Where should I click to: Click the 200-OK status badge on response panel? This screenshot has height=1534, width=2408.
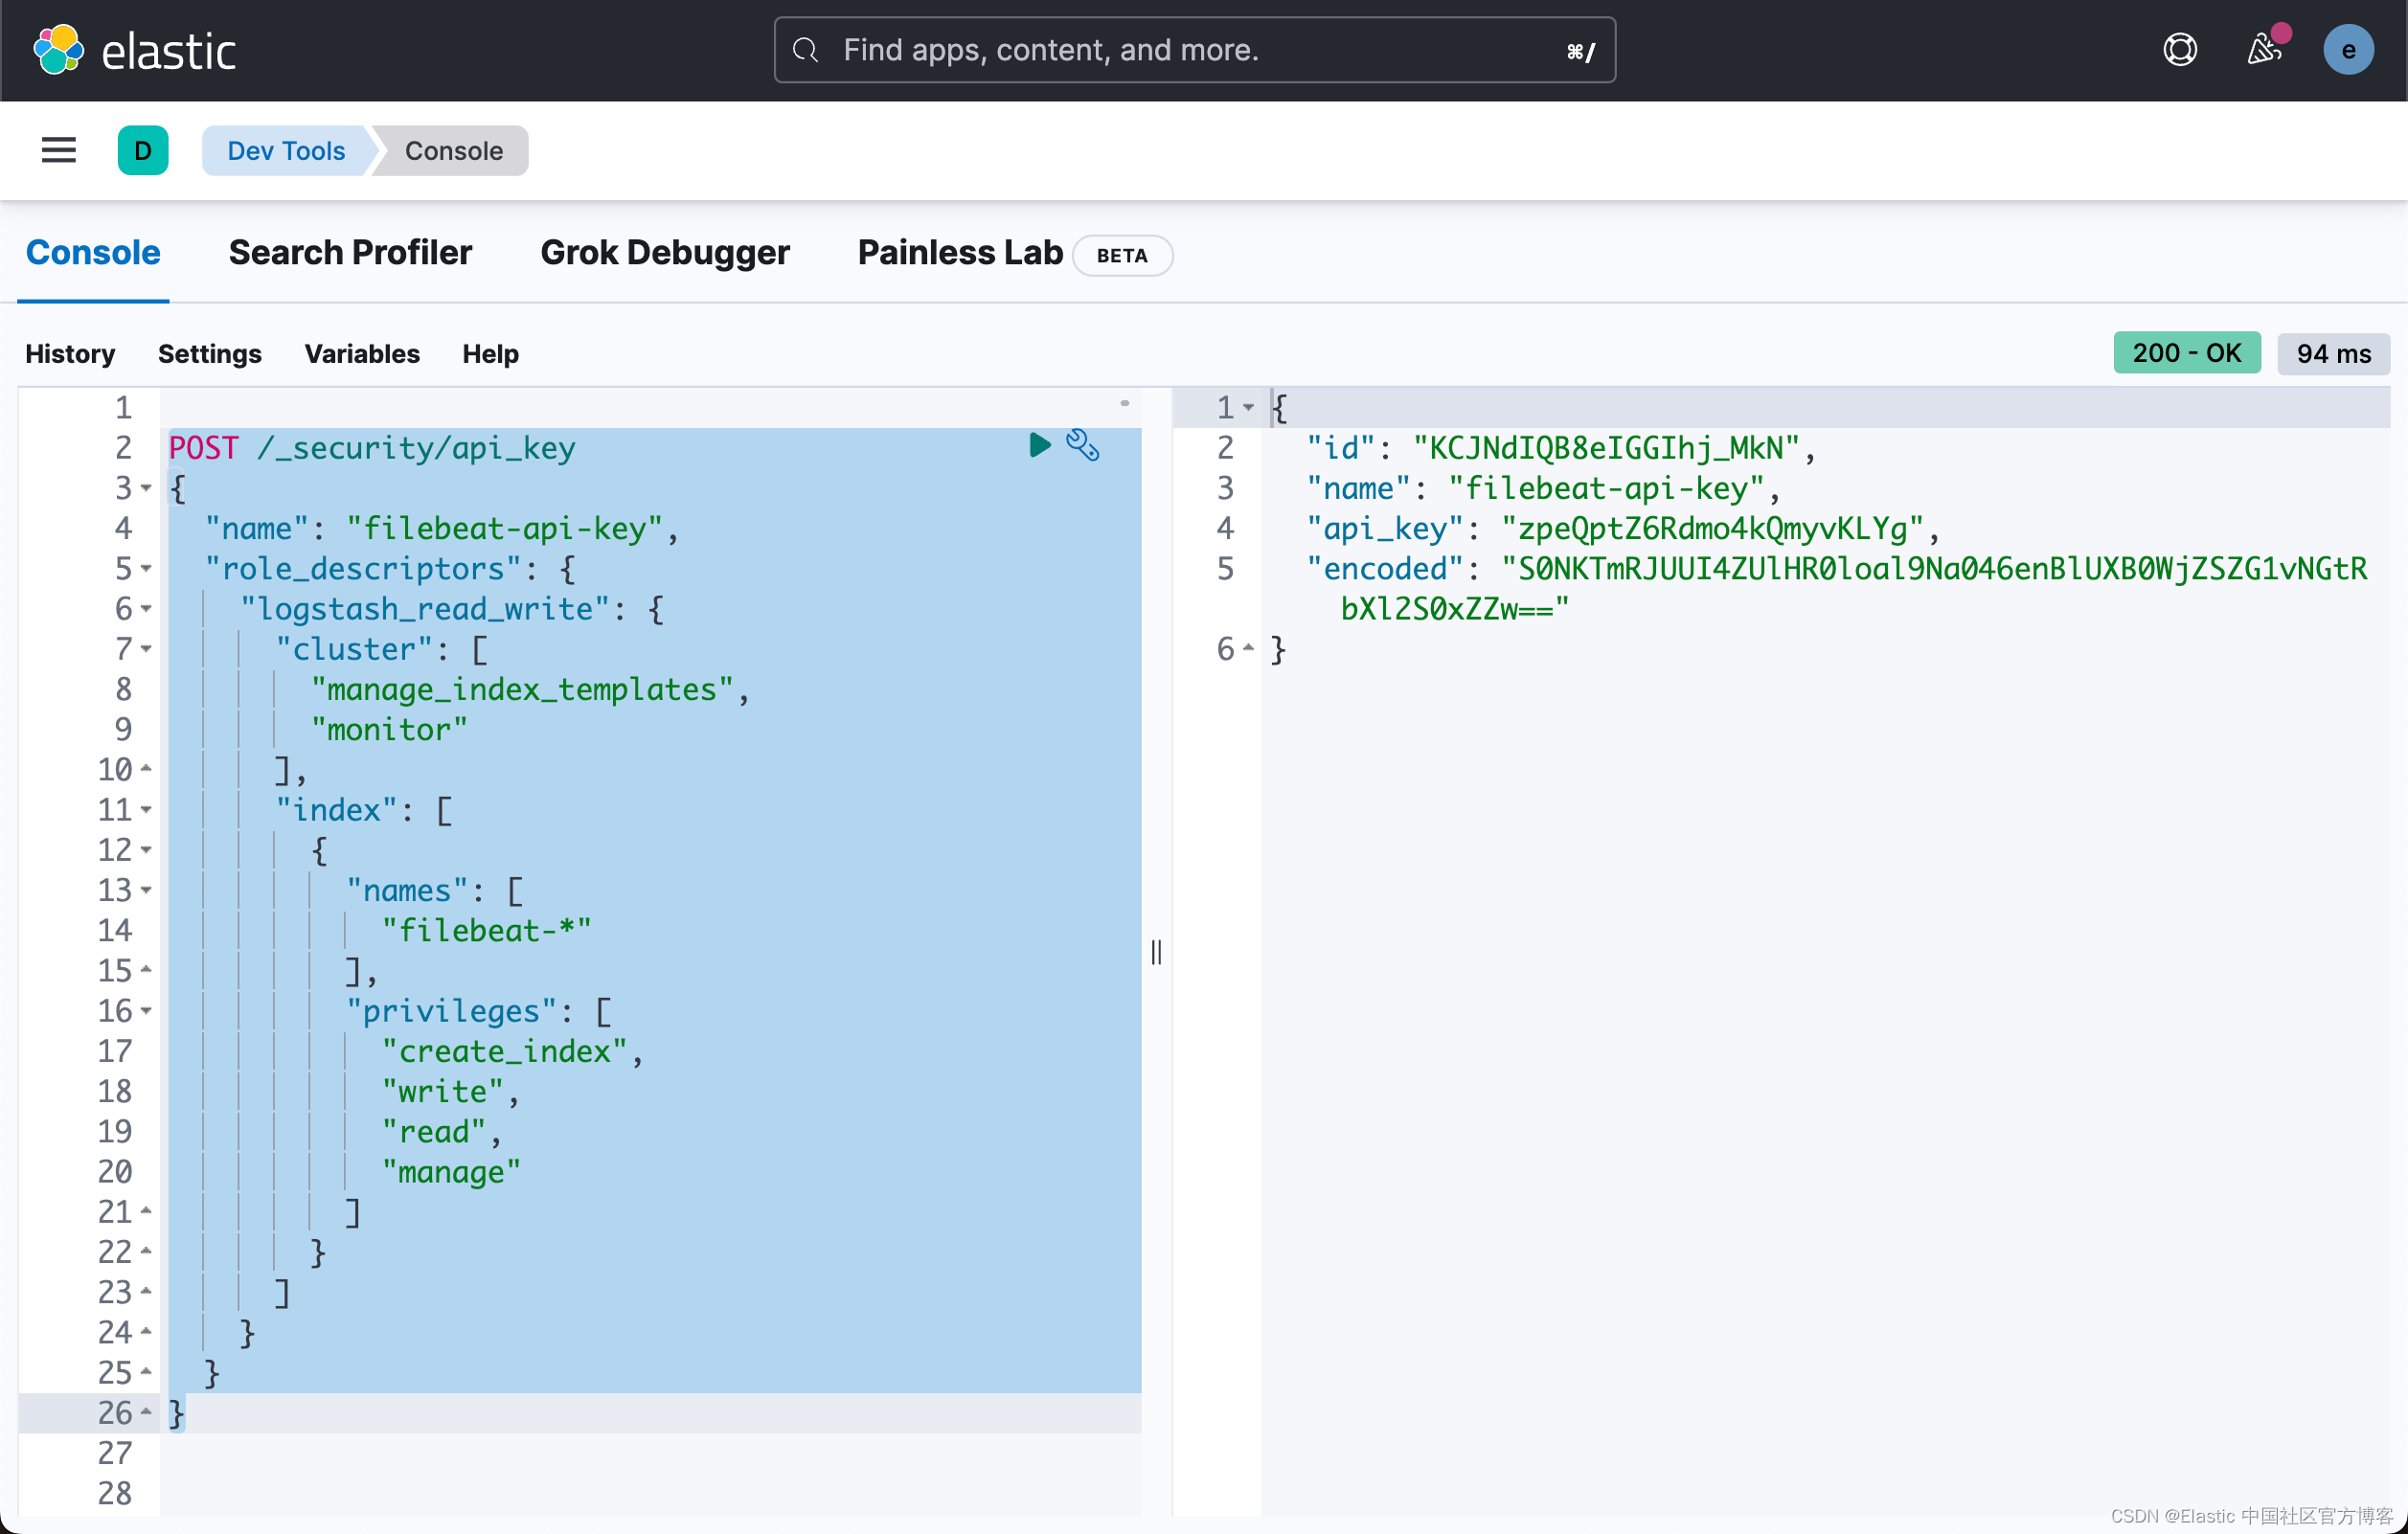tap(2185, 352)
